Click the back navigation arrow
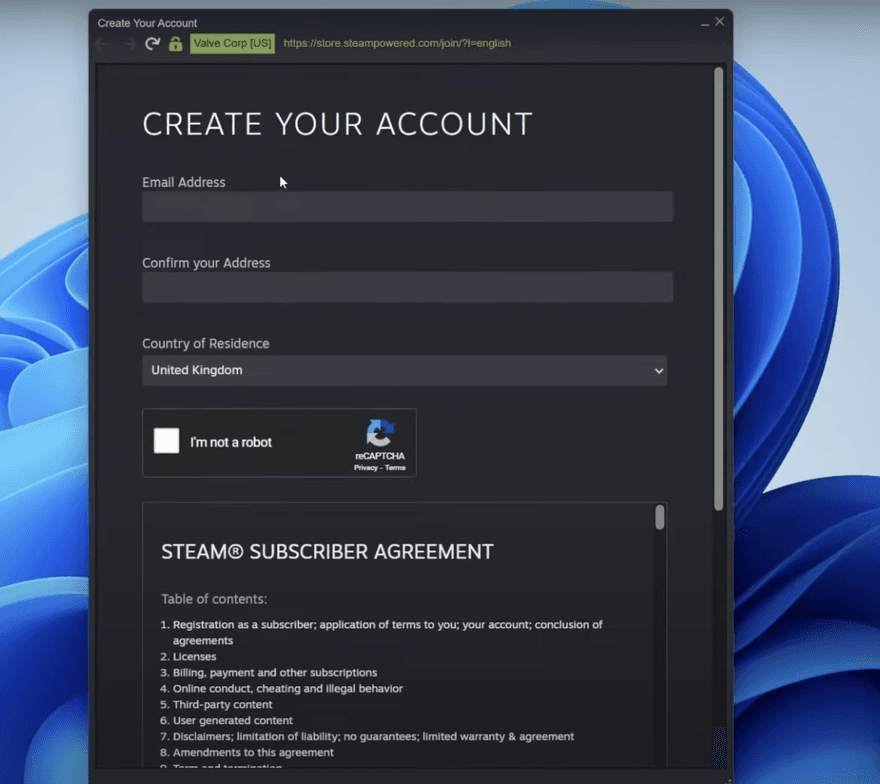This screenshot has width=880, height=784. click(102, 44)
